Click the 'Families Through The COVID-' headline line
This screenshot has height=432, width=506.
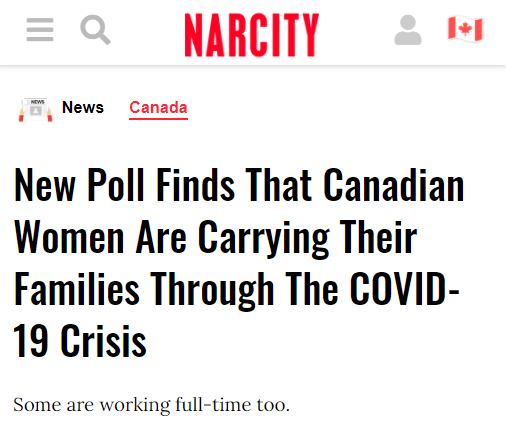point(237,289)
